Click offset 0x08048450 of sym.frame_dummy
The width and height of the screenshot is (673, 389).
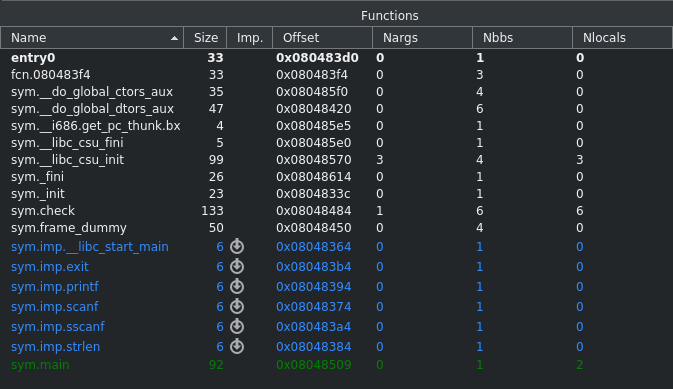pos(314,228)
